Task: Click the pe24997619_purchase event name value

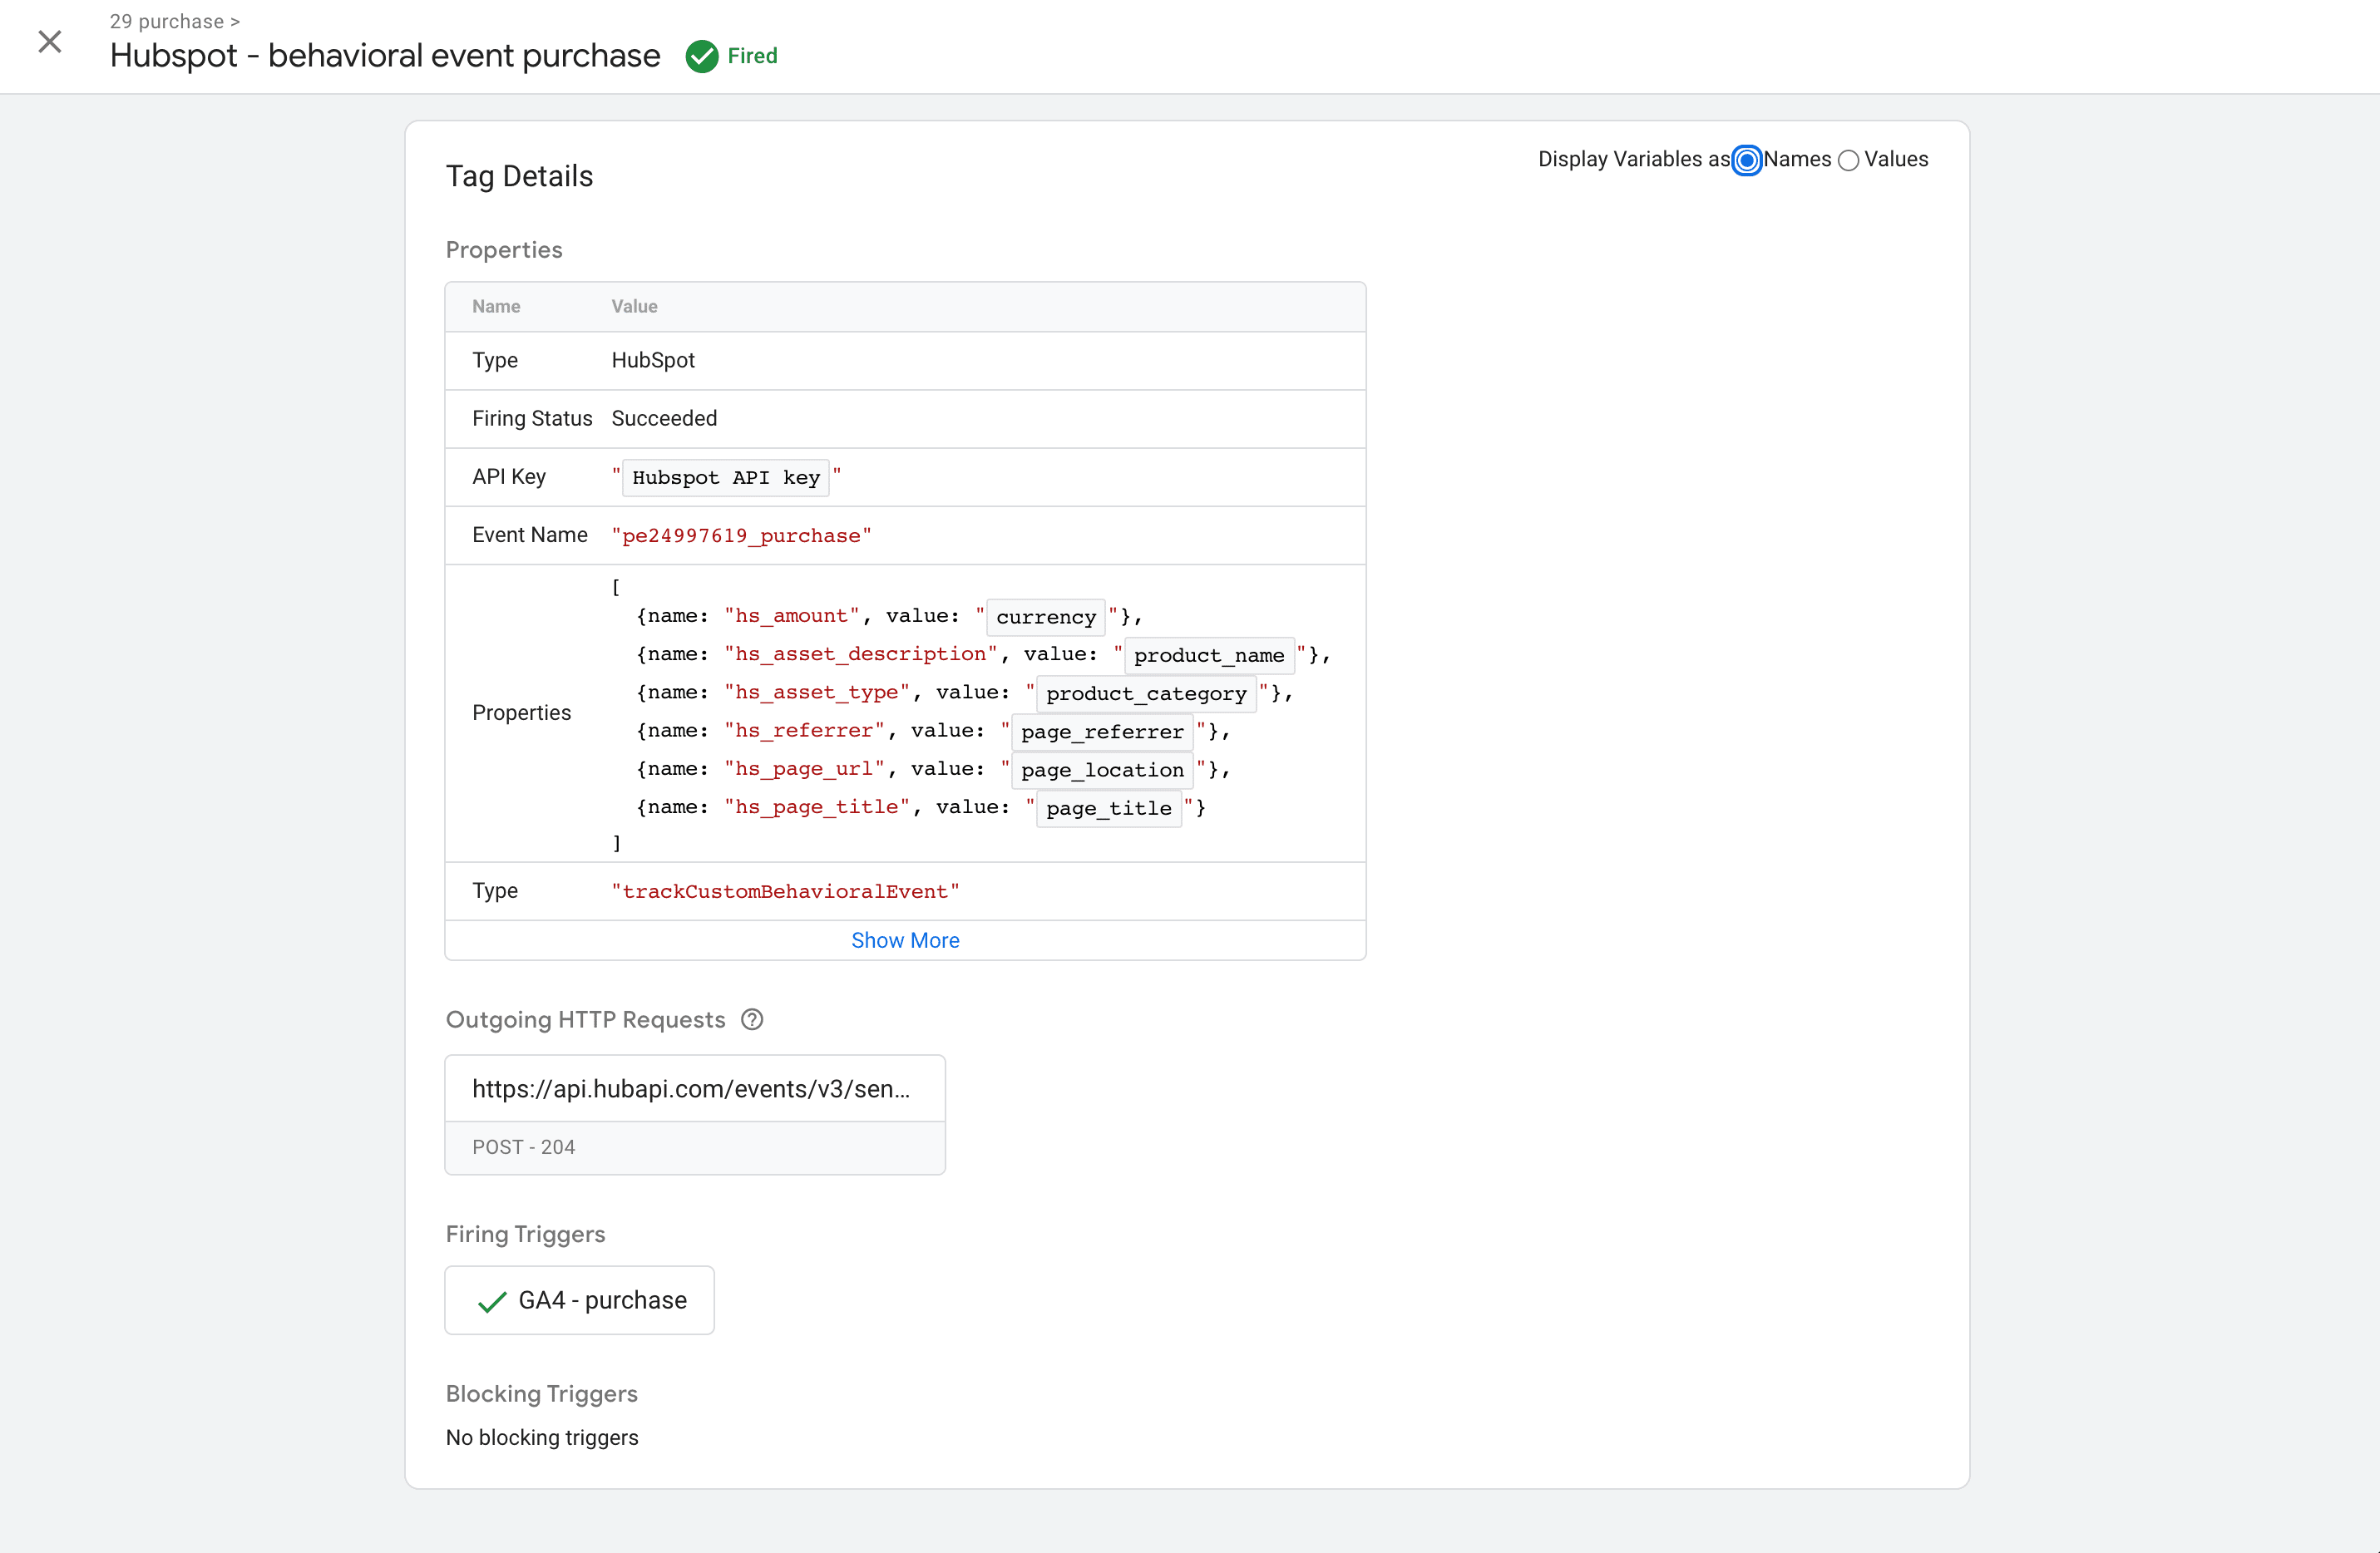Action: pos(741,535)
